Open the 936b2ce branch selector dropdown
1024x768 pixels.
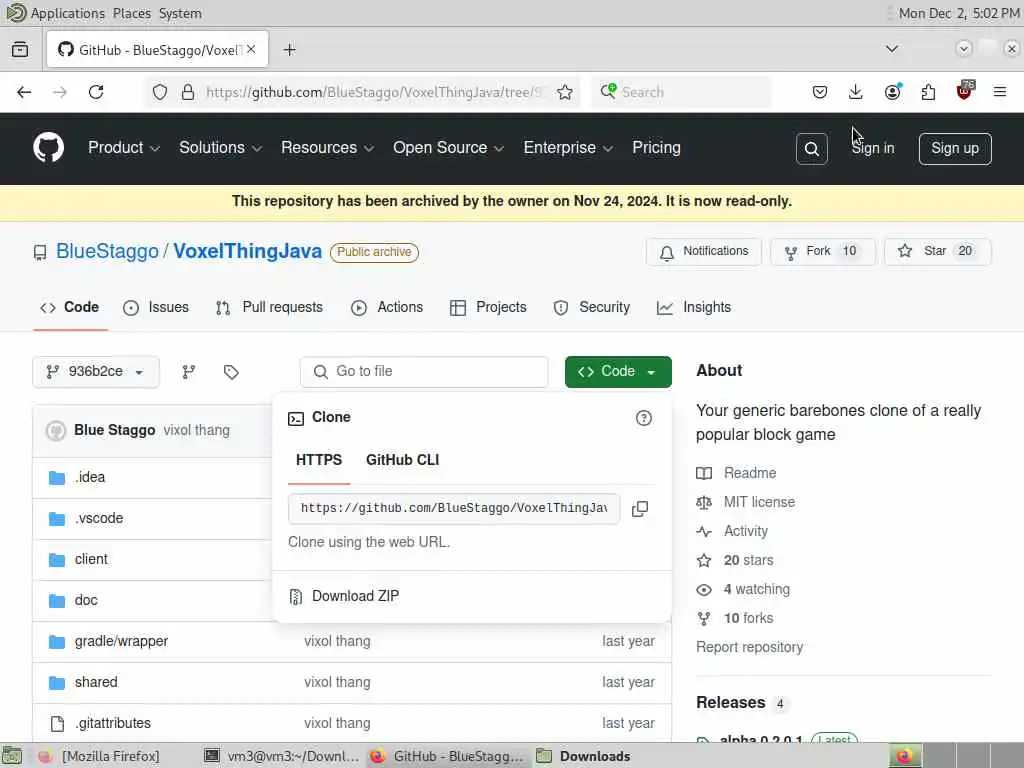[x=96, y=372]
